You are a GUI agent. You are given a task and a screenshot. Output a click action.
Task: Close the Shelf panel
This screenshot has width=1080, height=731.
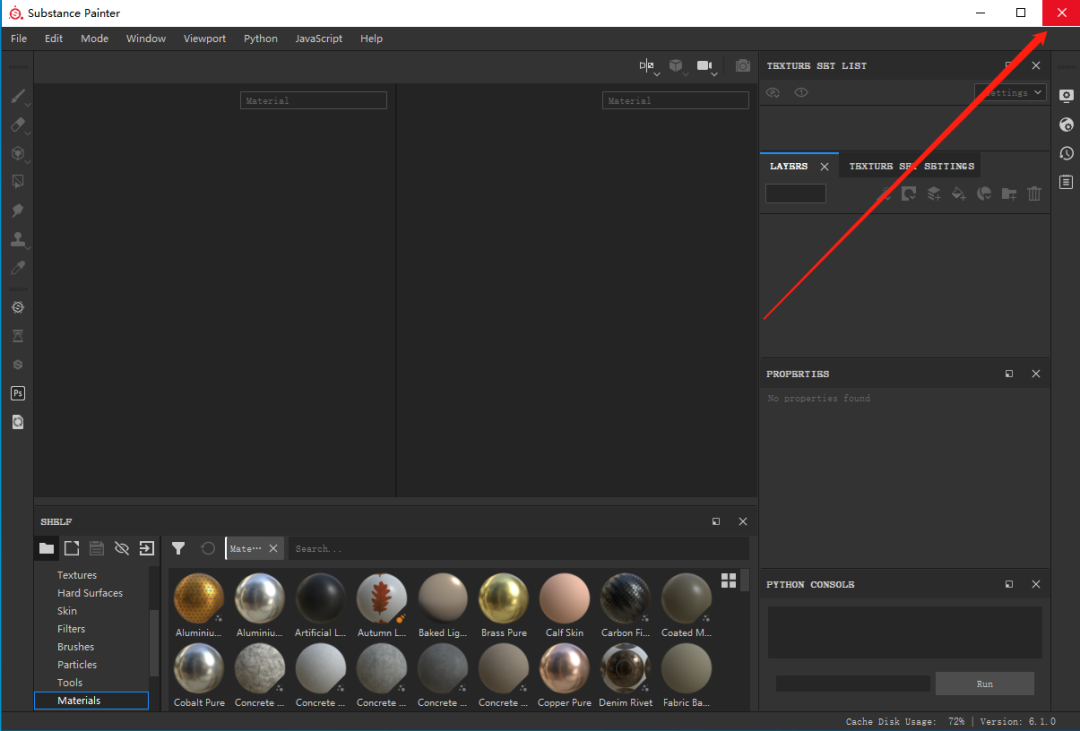pos(742,522)
